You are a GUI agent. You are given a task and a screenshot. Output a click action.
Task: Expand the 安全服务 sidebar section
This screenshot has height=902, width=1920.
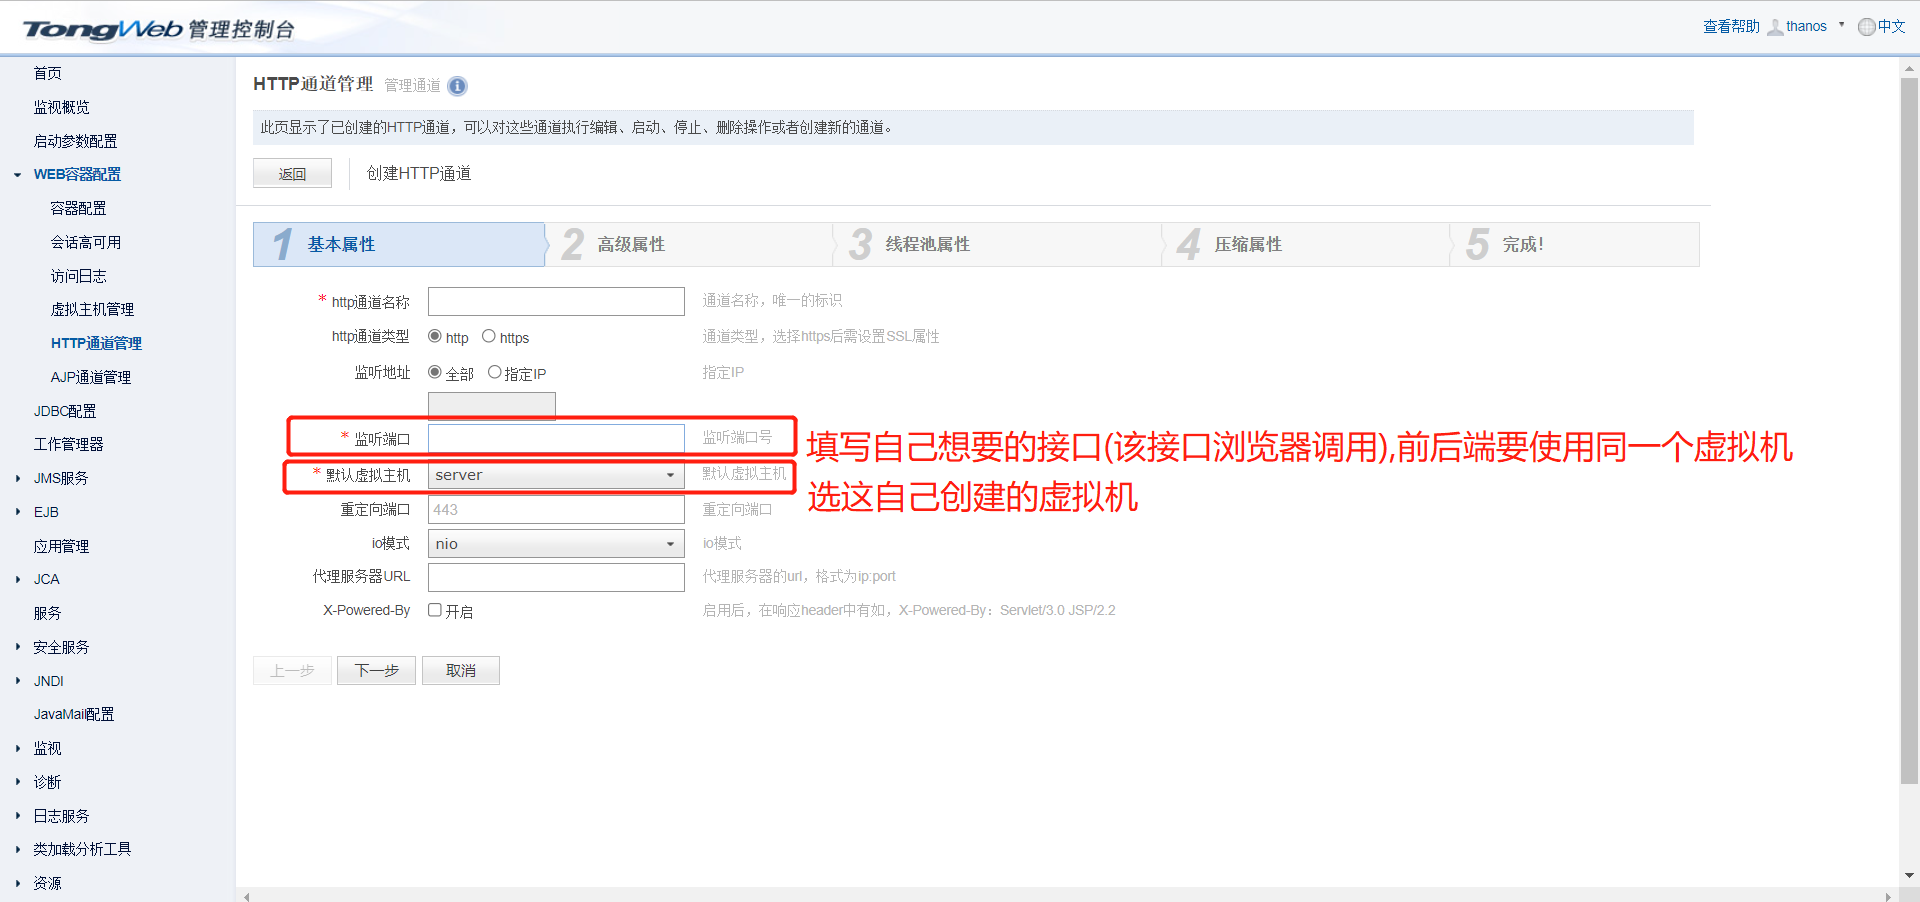pyautogui.click(x=61, y=646)
